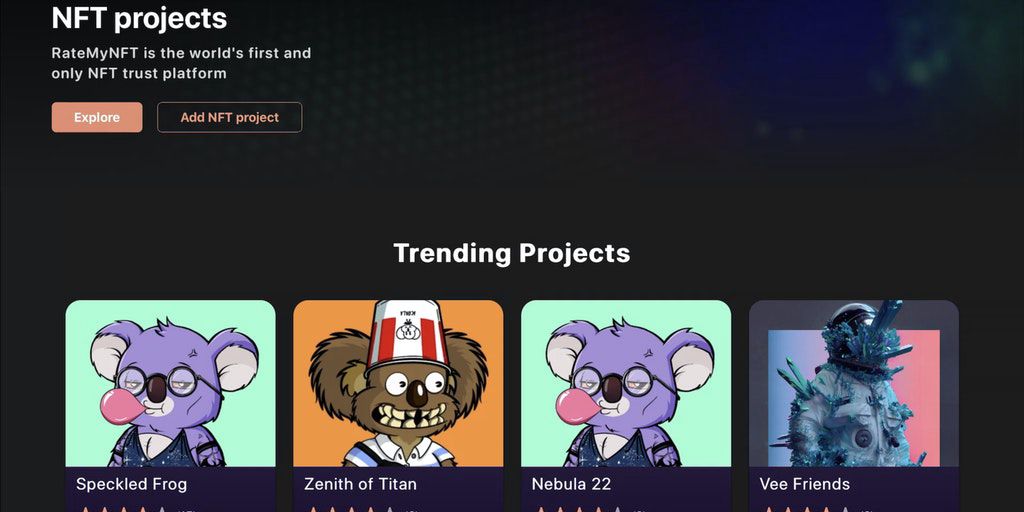1024x512 pixels.
Task: Open the Add NFT project form
Action: [x=229, y=118]
